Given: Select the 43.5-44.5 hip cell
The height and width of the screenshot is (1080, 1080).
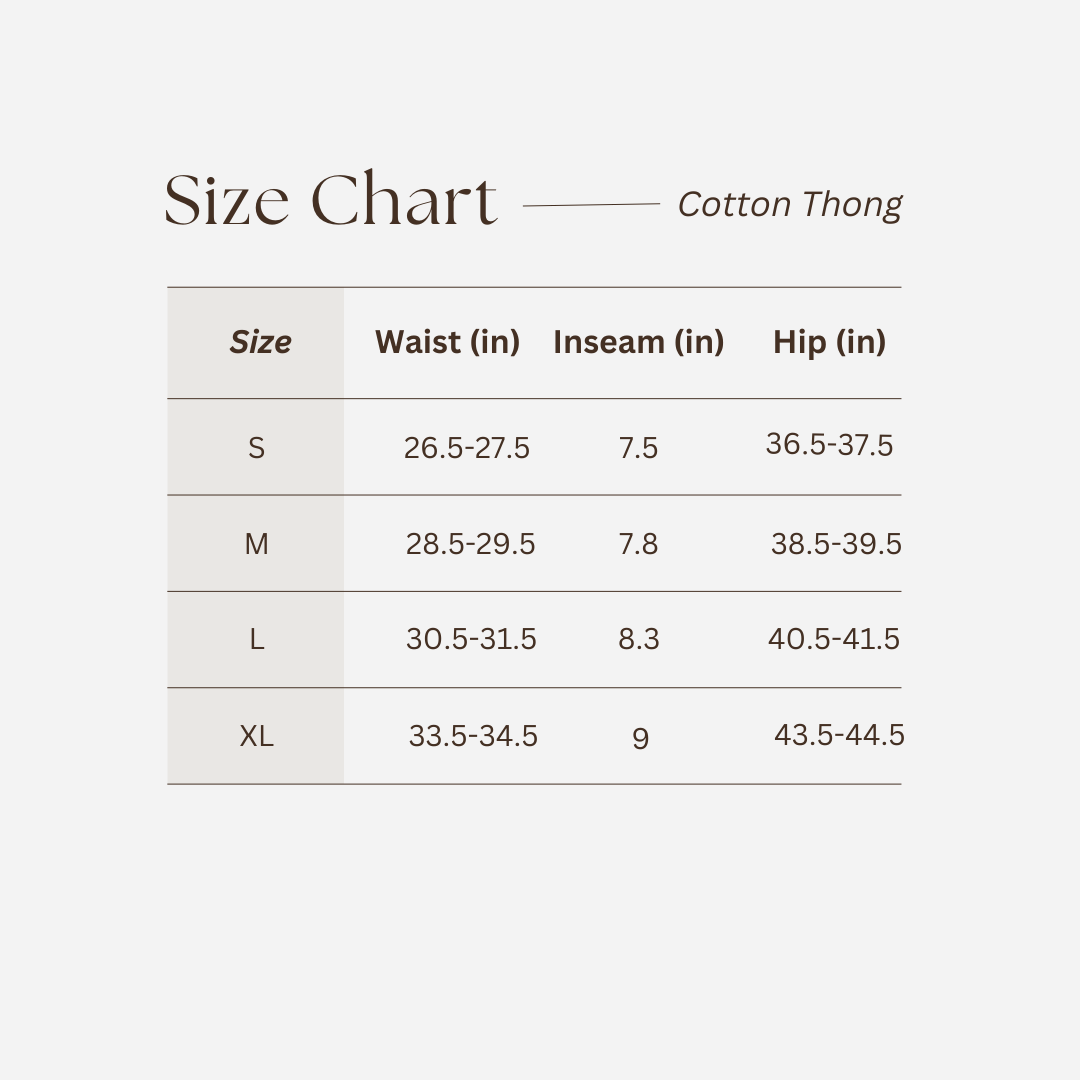Looking at the screenshot, I should tap(839, 736).
